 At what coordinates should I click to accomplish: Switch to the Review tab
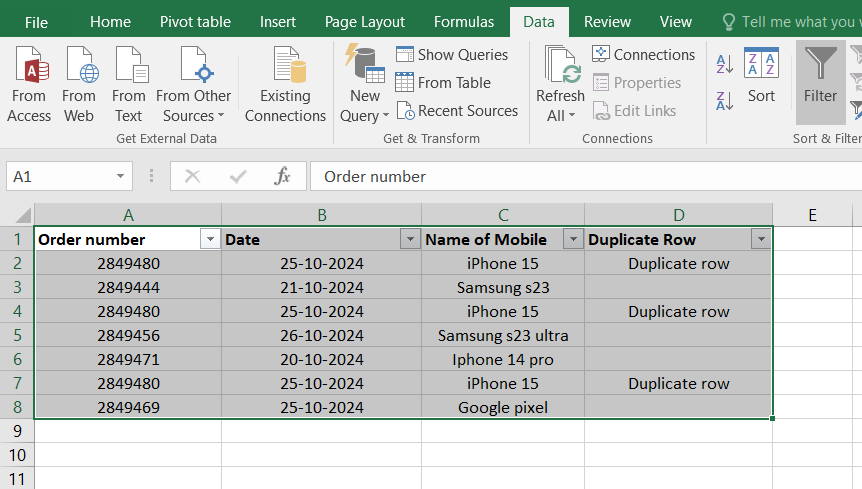tap(607, 22)
